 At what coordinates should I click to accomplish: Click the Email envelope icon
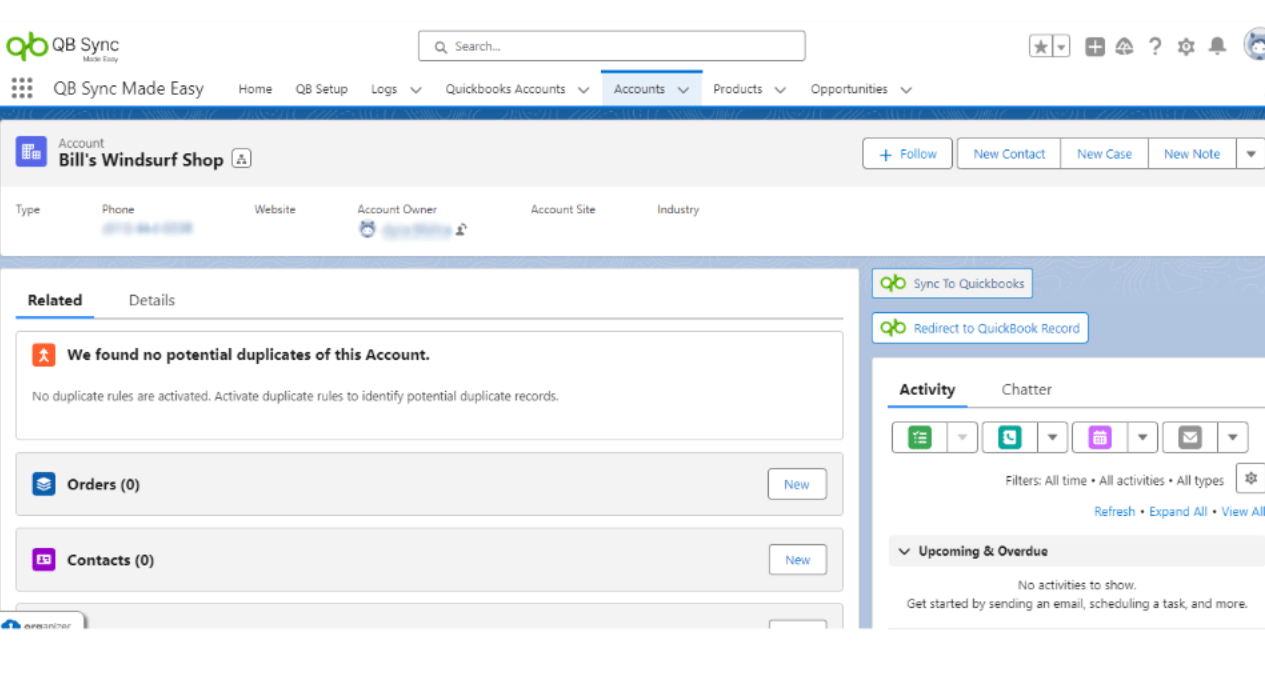[1189, 437]
